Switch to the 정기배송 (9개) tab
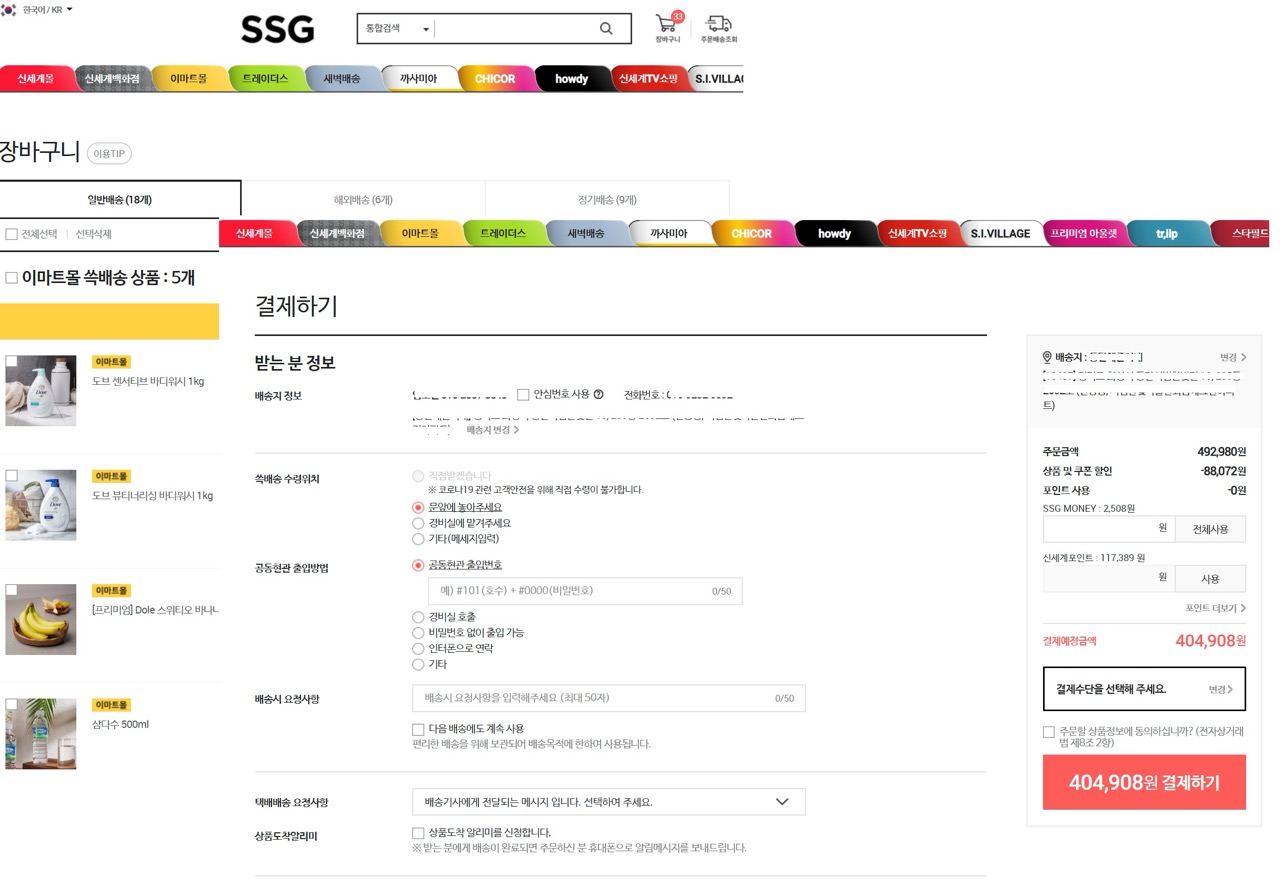Screen dimensions: 1280x885 607,200
